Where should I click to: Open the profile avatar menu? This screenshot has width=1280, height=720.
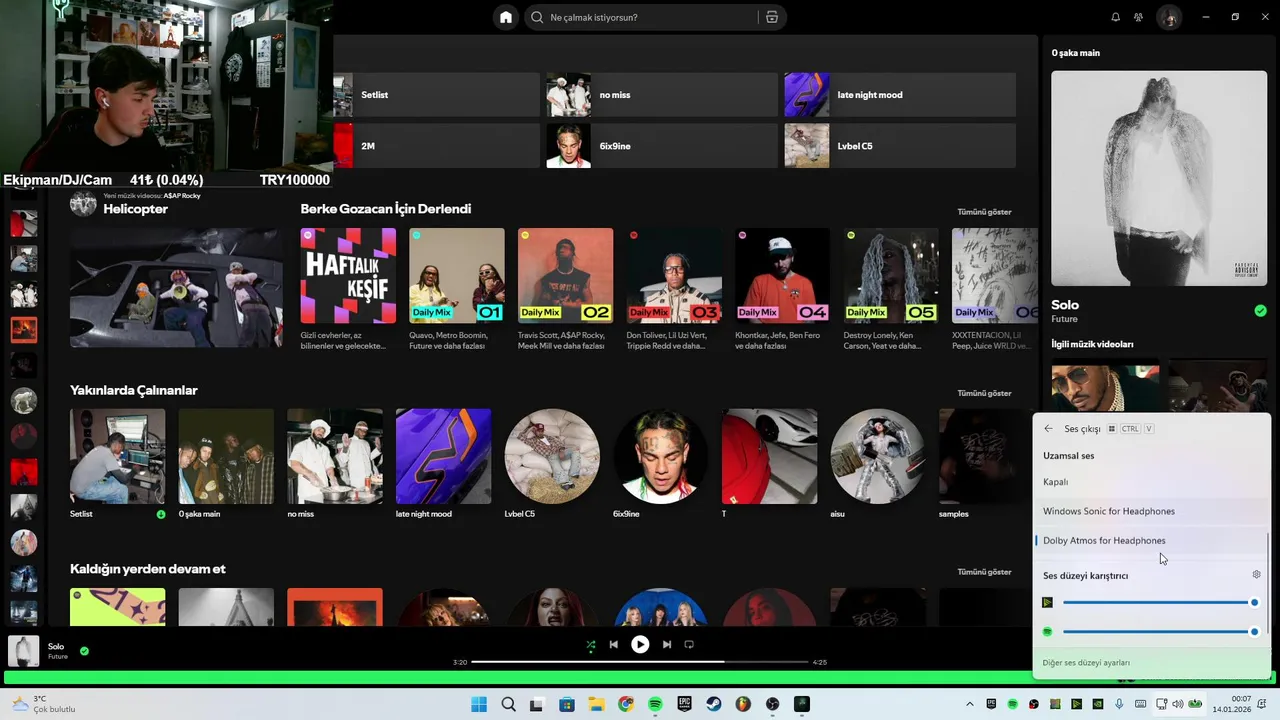coord(1169,17)
